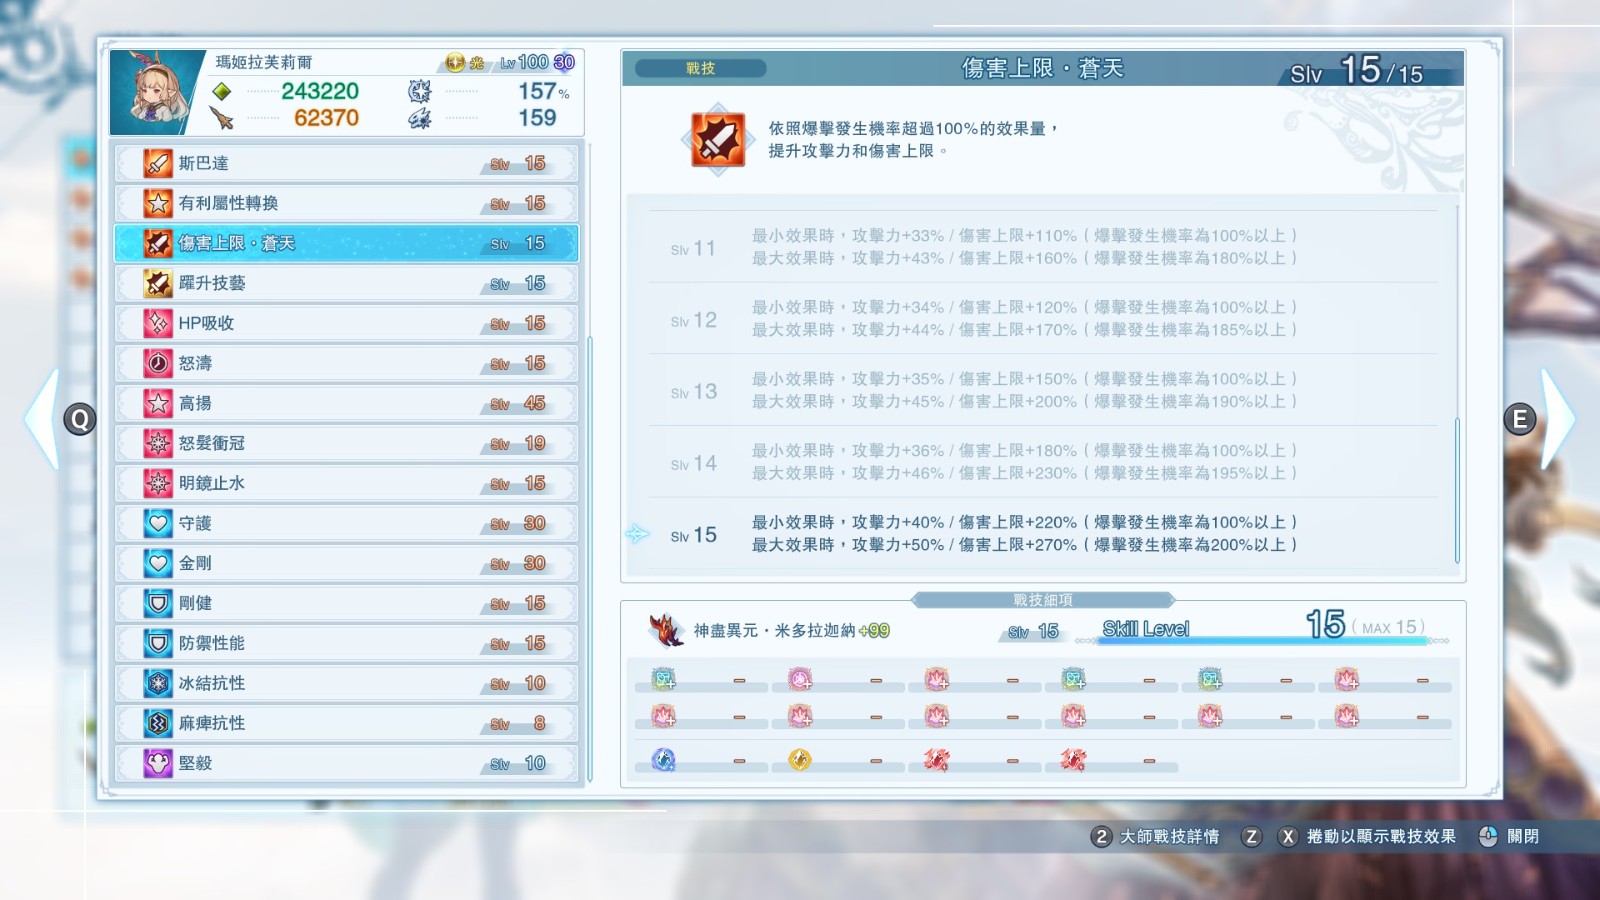
Task: Select the HP吸收 skill icon
Action: (x=158, y=323)
